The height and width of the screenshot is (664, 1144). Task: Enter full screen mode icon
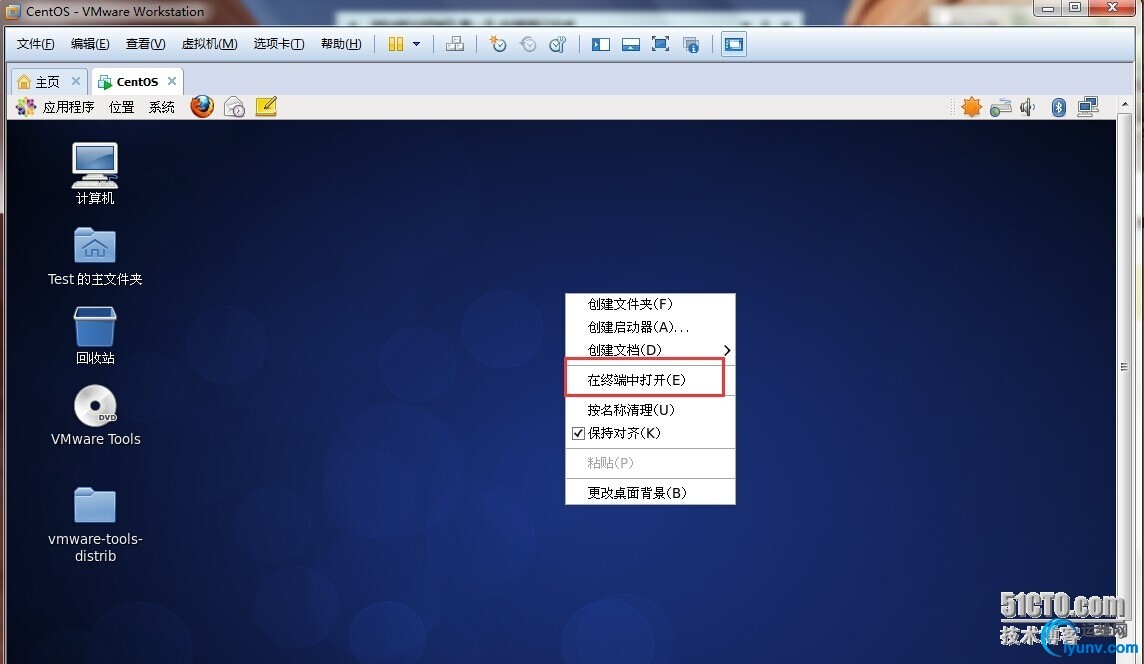pyautogui.click(x=660, y=45)
